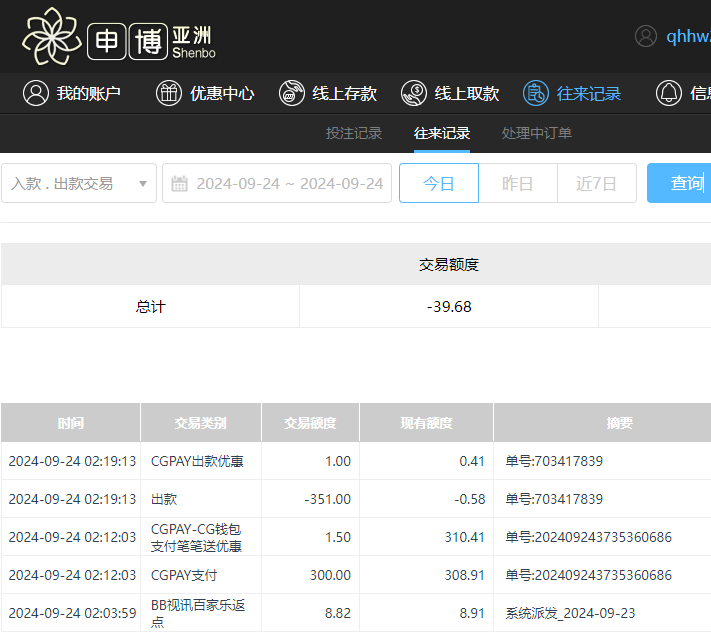Select the 今日 date filter

[x=438, y=183]
